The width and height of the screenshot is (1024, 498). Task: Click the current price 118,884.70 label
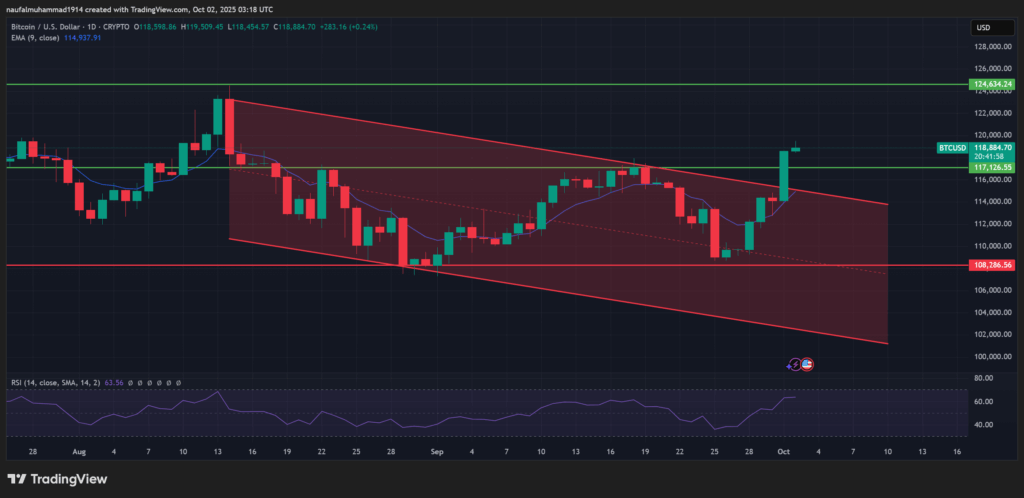pyautogui.click(x=993, y=147)
